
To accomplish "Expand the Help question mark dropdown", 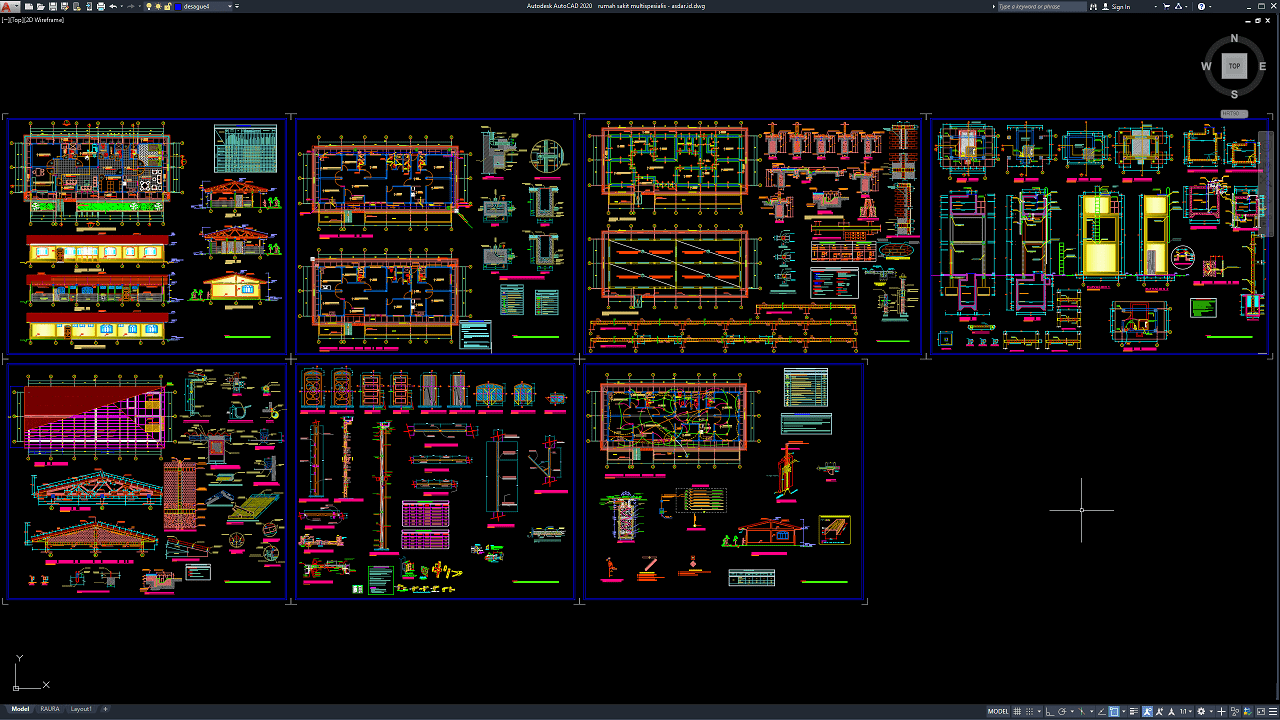I will click(x=1210, y=6).
